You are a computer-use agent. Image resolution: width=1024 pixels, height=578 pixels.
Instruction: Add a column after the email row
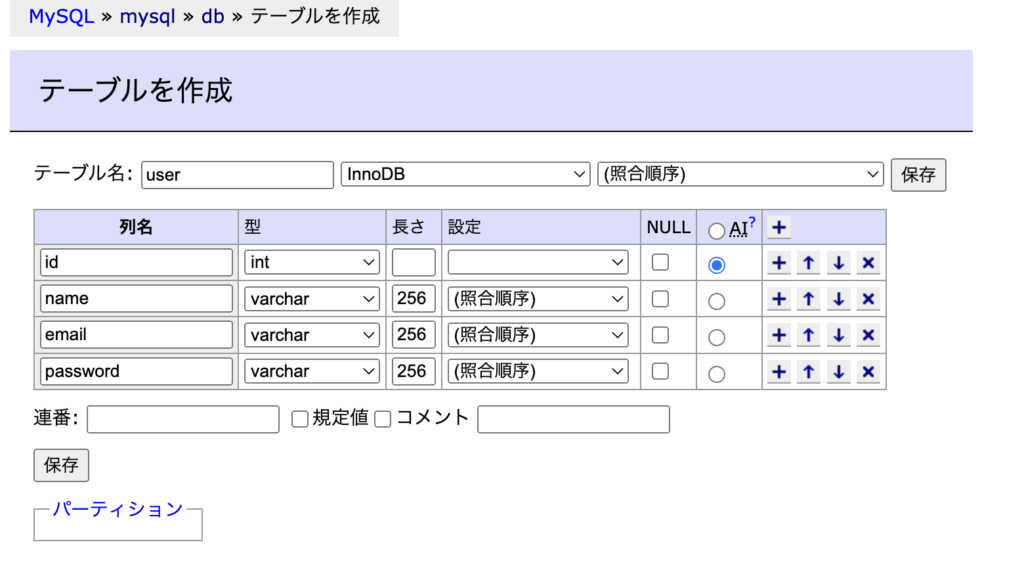click(778, 335)
